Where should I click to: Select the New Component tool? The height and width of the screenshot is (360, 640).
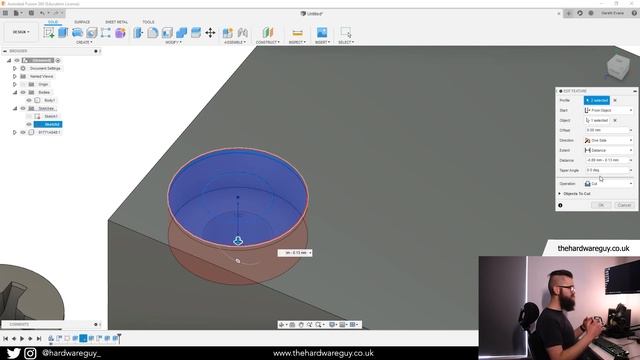228,33
